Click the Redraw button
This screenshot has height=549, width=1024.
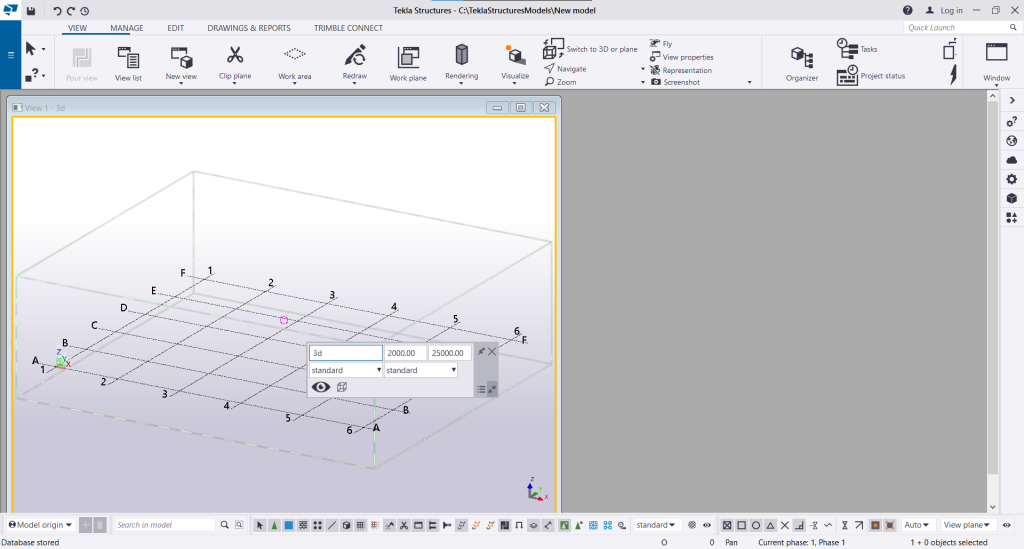click(355, 64)
